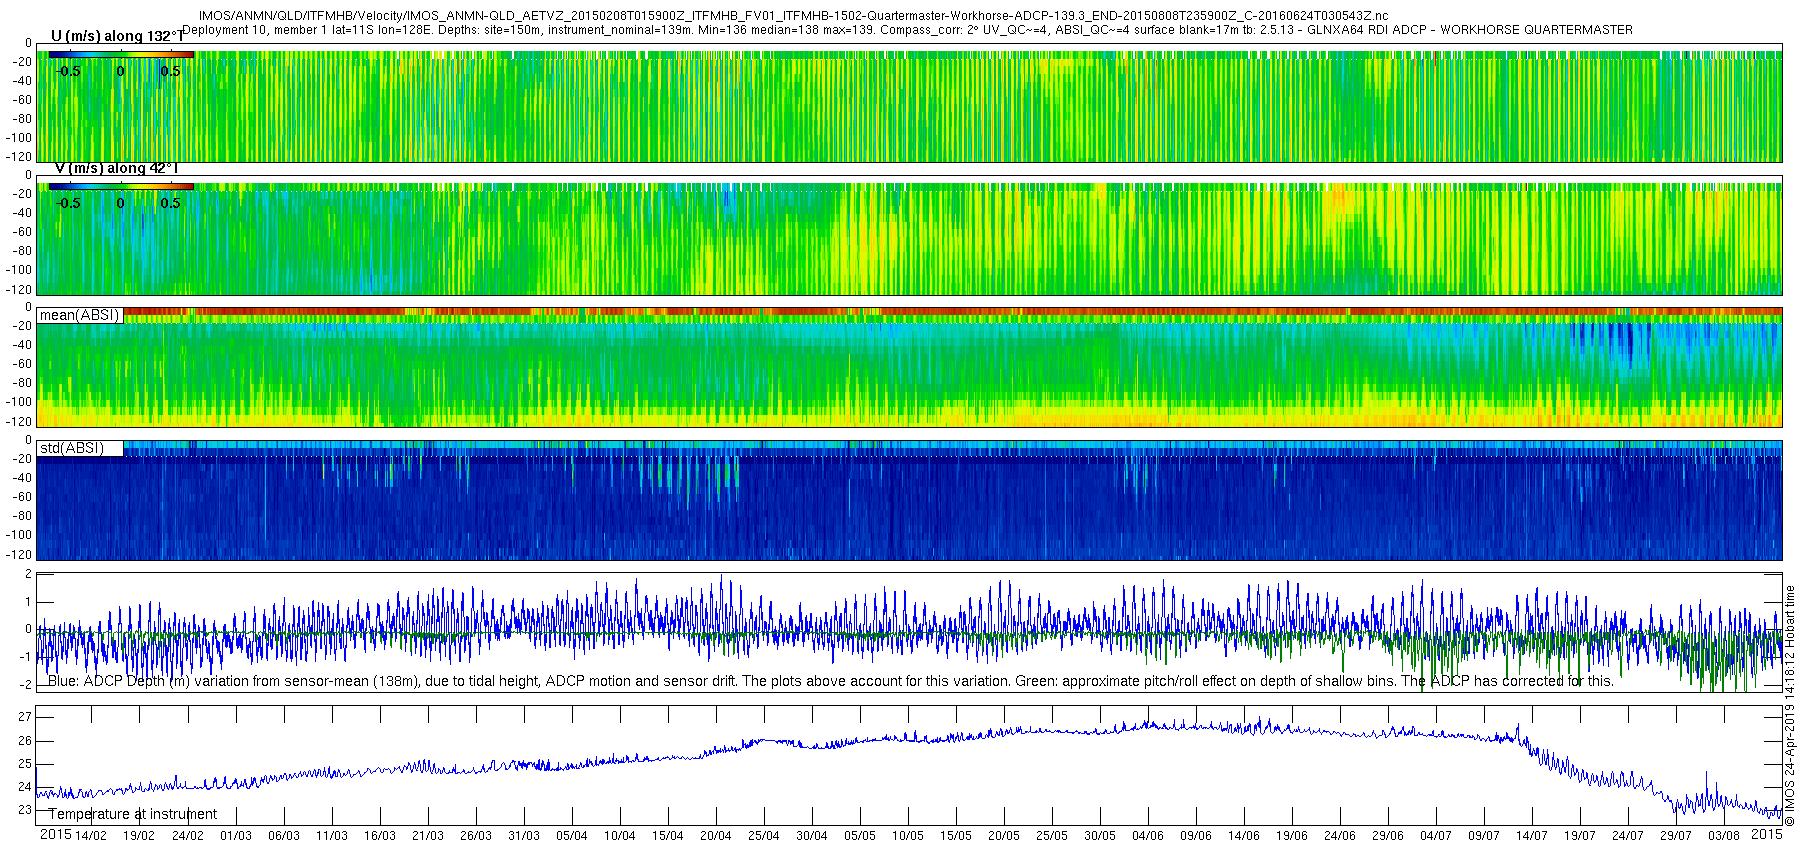Click the '20/04' date tick label
Screen dimensions: 1800x850
pyautogui.click(x=716, y=836)
